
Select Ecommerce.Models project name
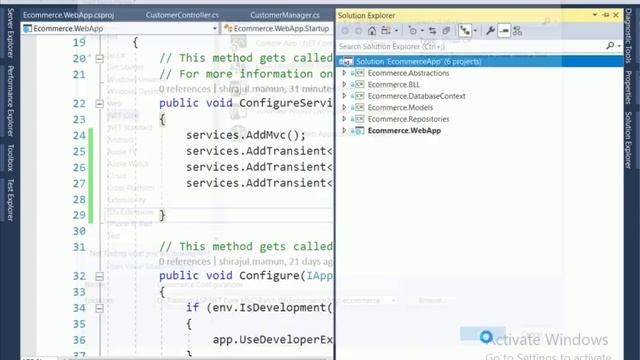pos(400,107)
